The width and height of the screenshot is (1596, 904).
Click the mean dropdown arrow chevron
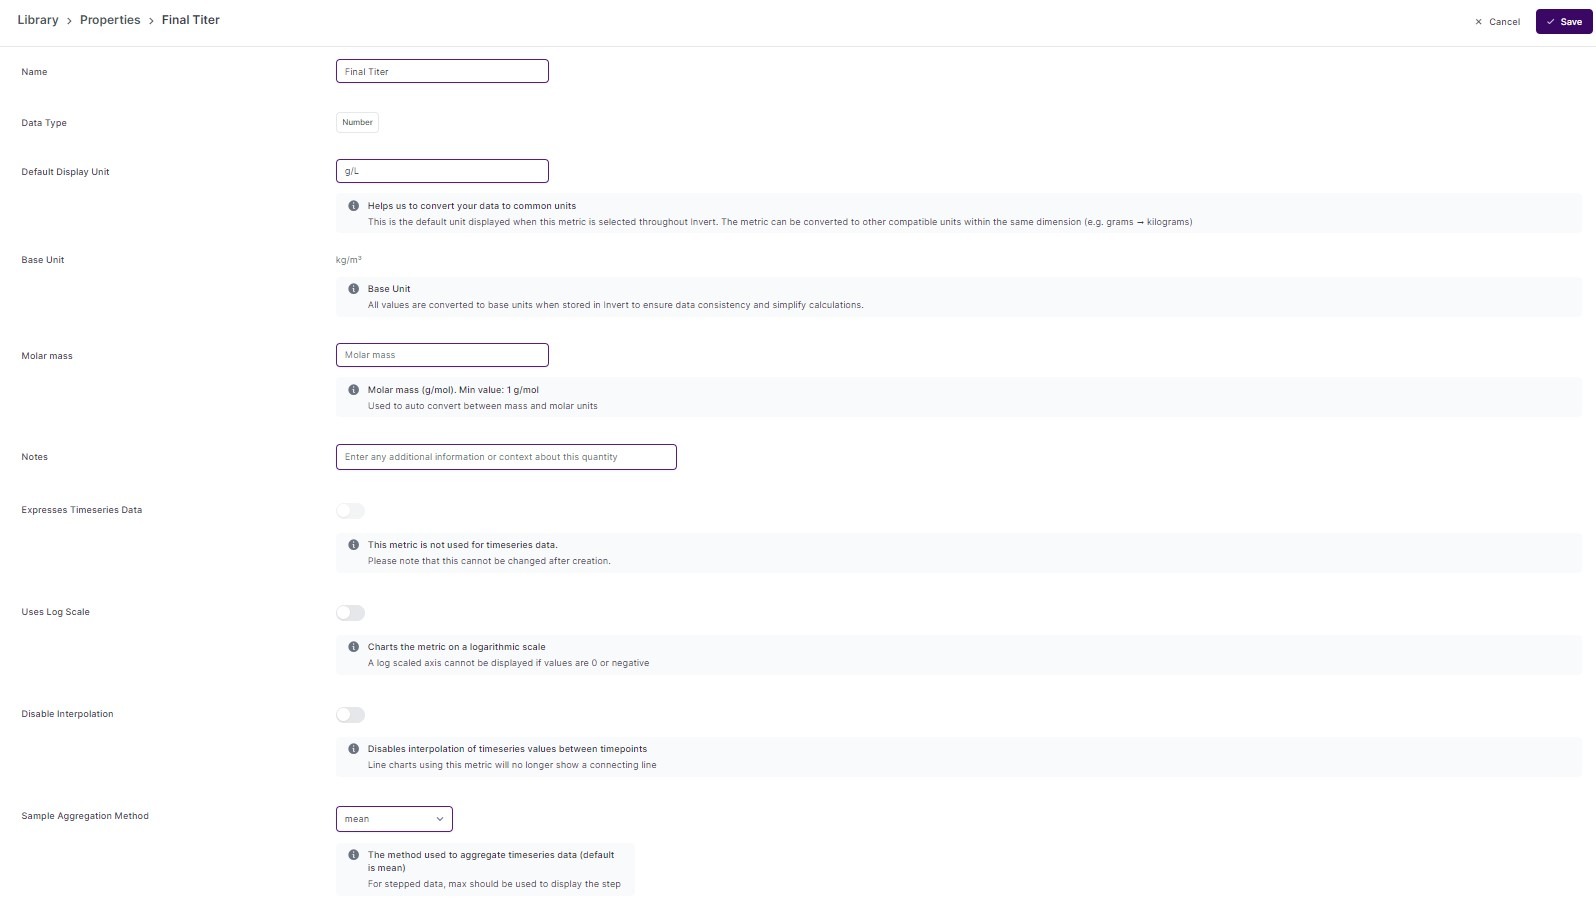click(439, 819)
